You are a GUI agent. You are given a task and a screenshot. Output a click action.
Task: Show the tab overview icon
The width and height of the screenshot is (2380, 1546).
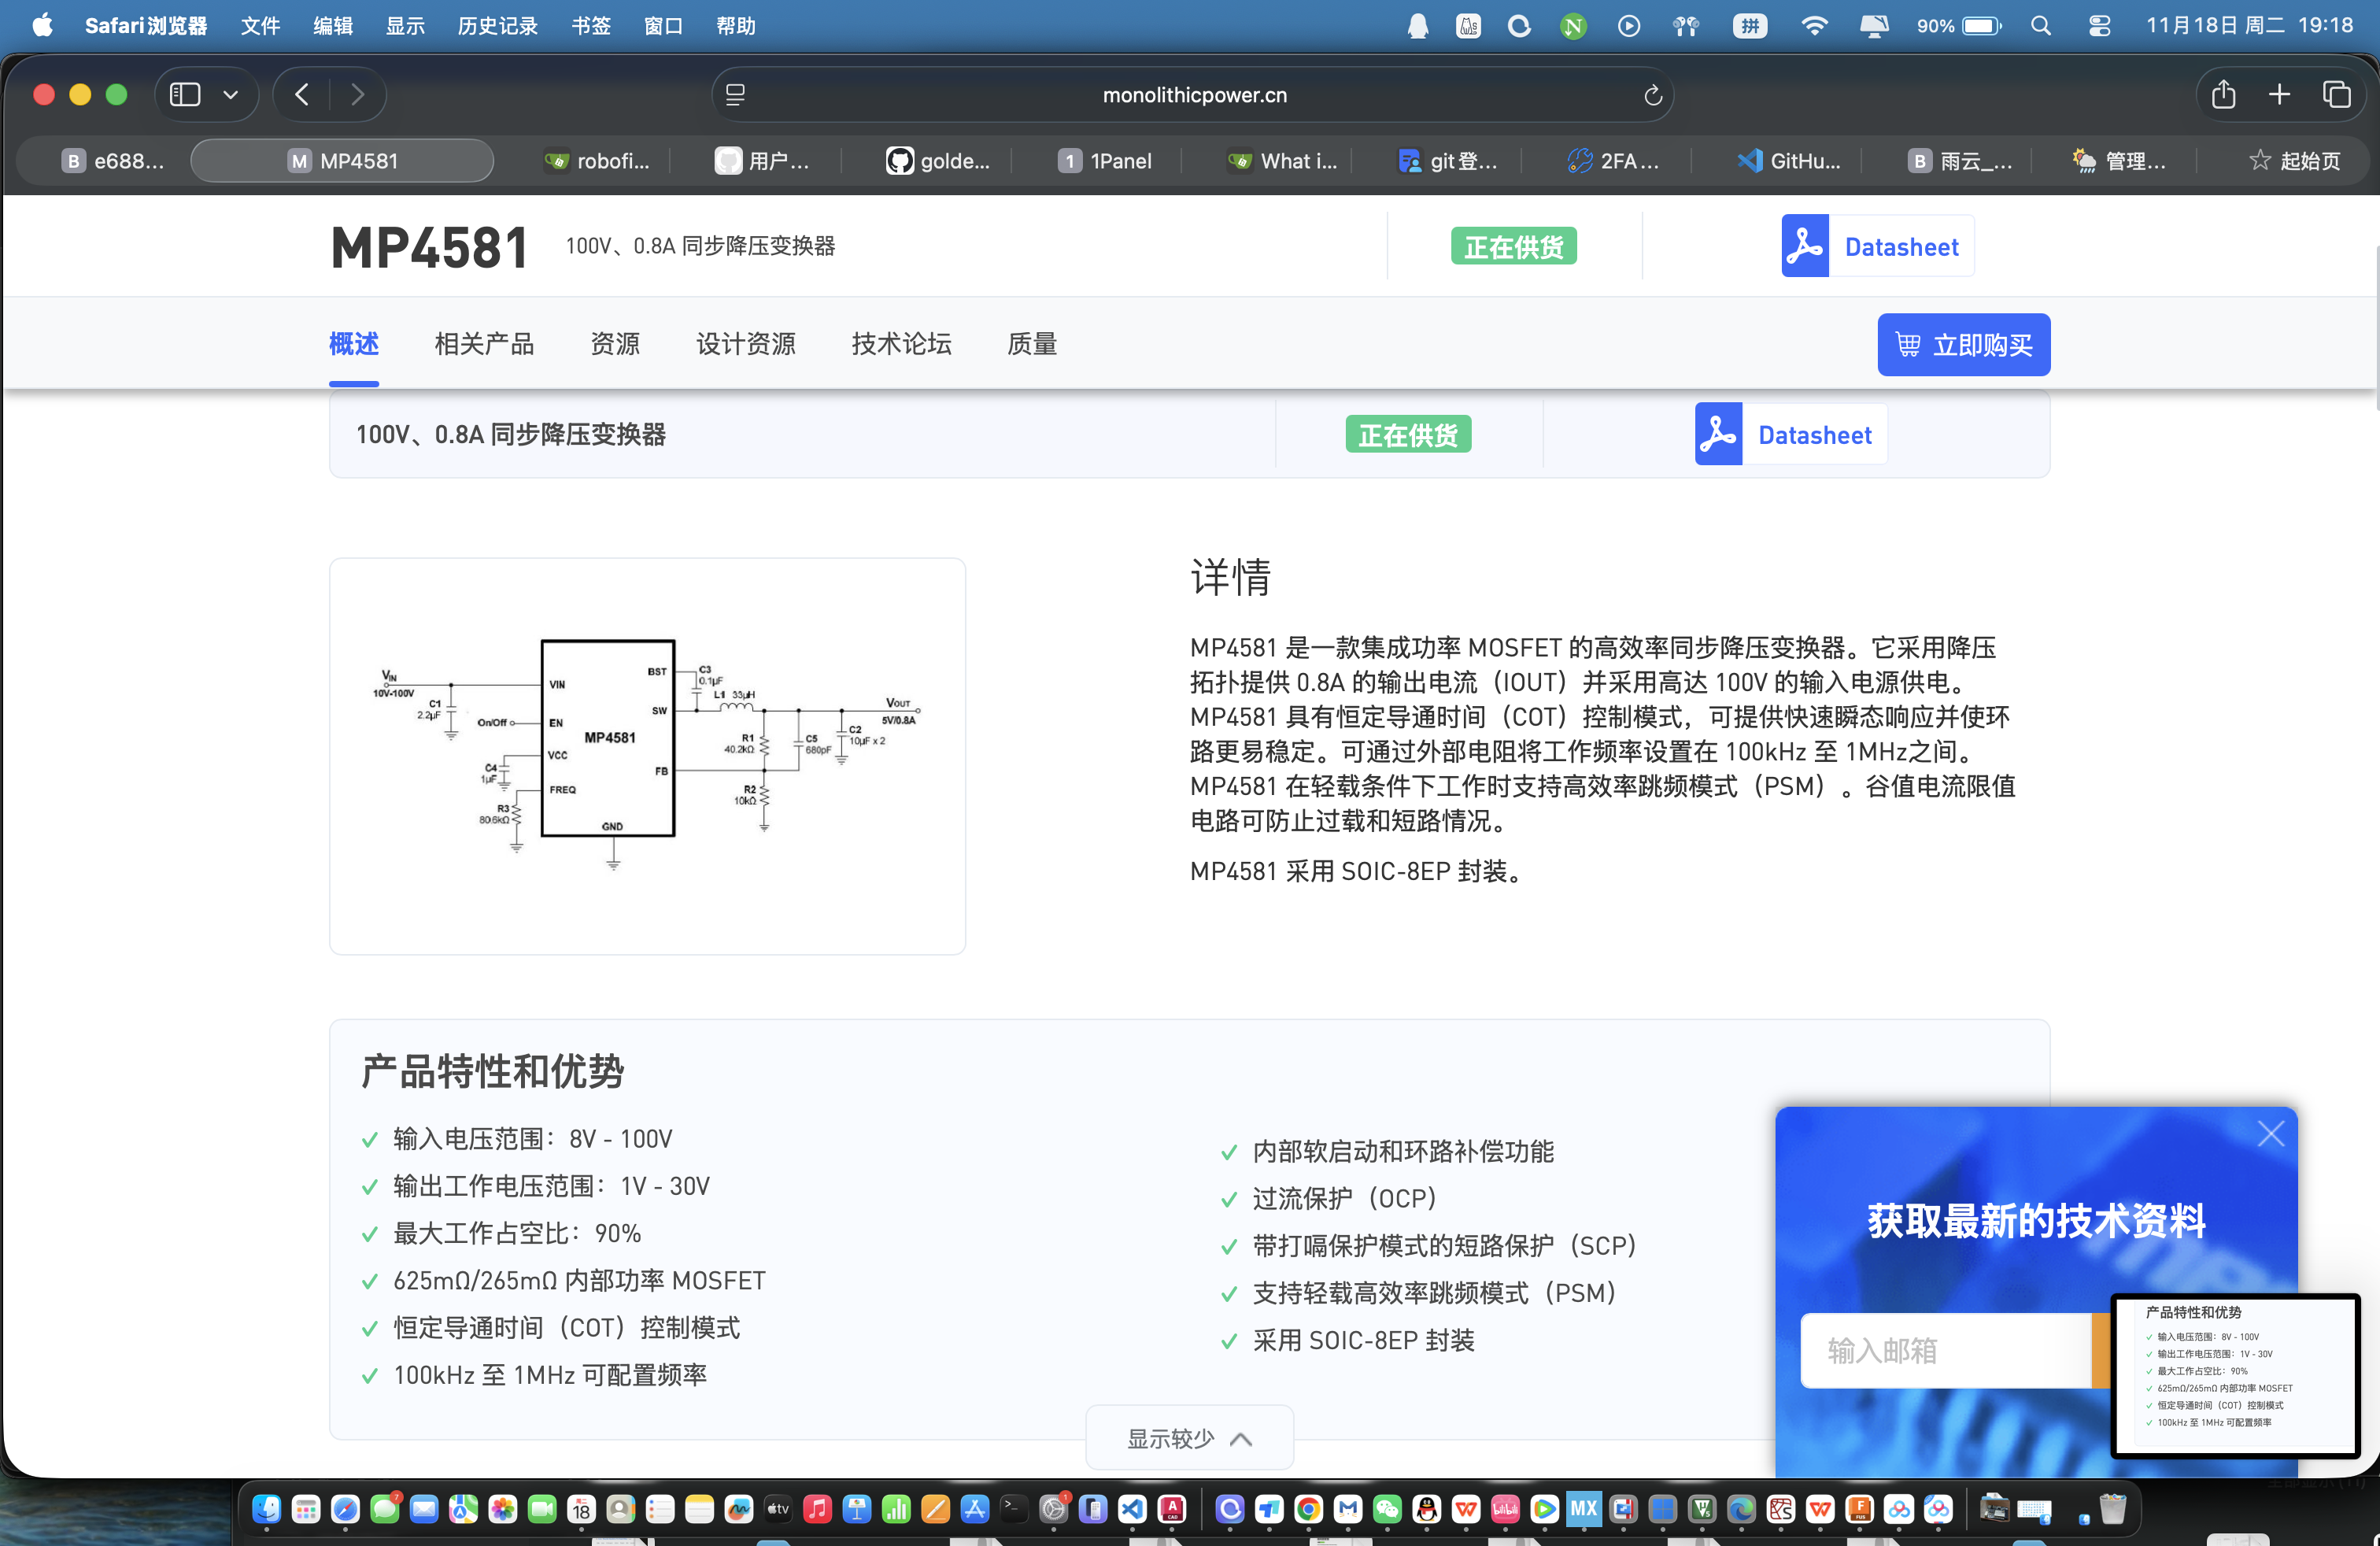[2336, 95]
